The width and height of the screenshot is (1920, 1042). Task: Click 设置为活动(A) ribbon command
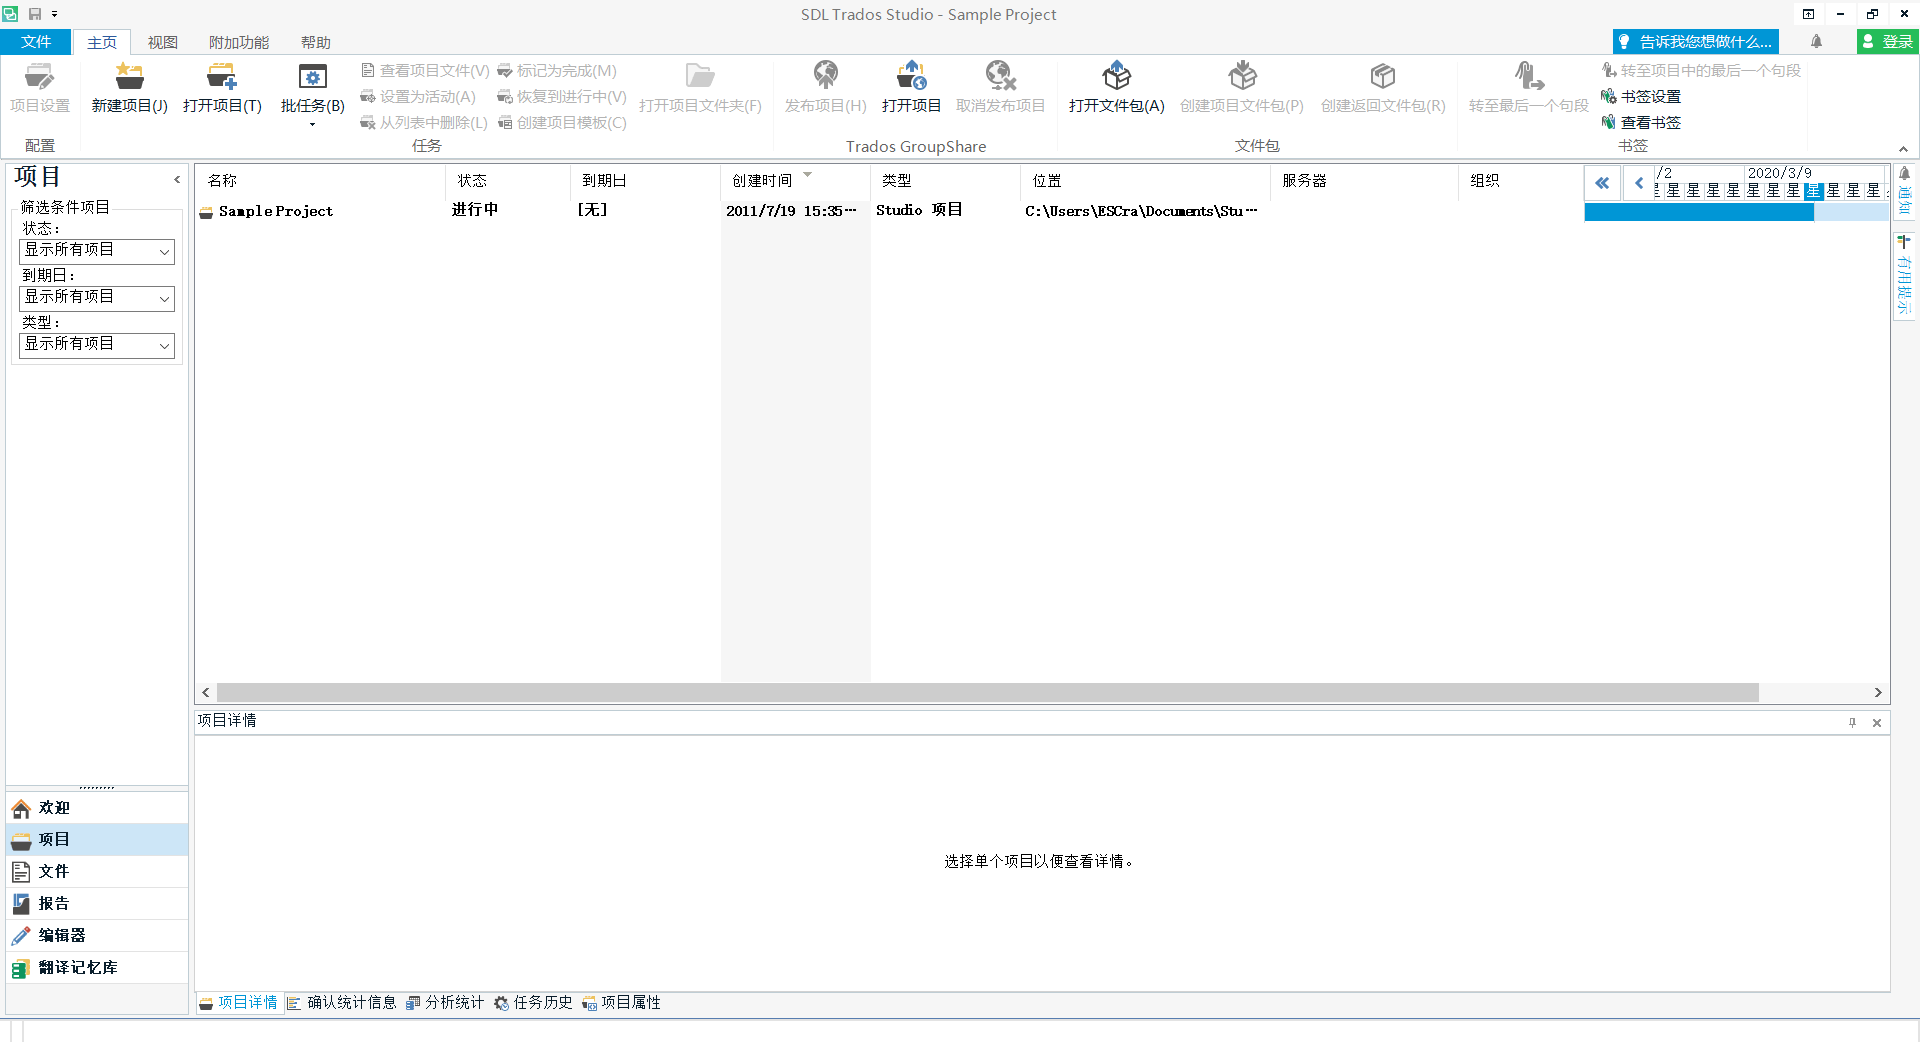click(418, 97)
